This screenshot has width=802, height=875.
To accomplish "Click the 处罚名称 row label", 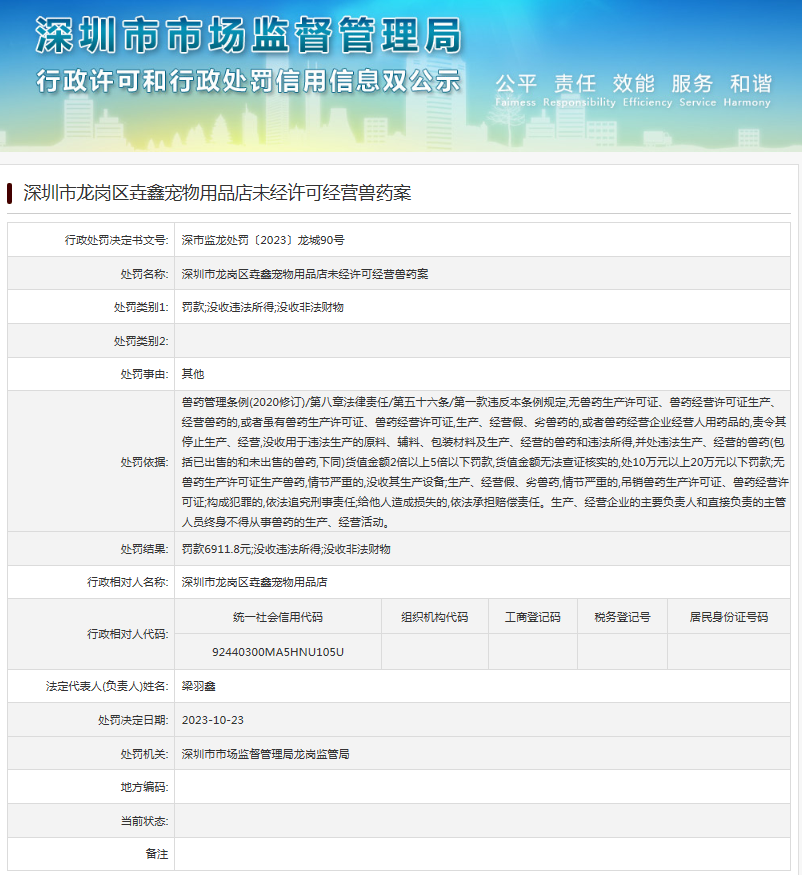I will click(145, 274).
